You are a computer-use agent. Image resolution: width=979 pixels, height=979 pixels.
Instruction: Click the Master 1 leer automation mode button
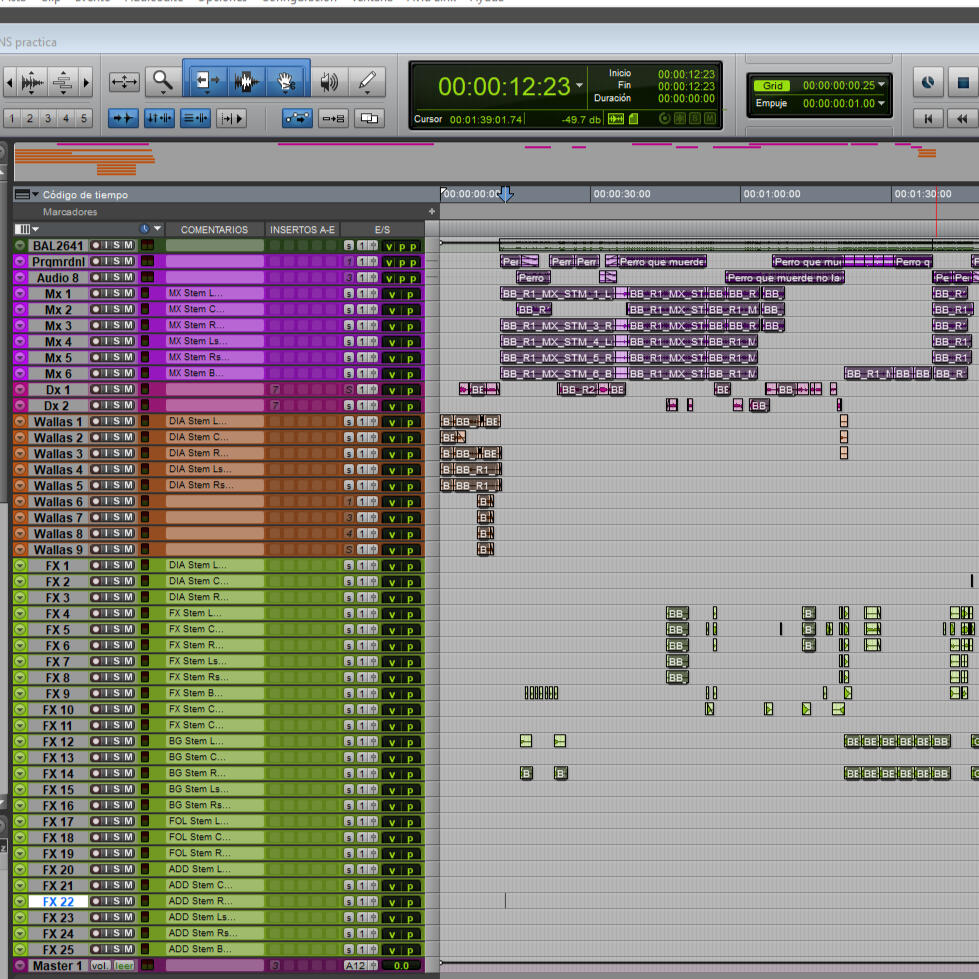coord(124,966)
